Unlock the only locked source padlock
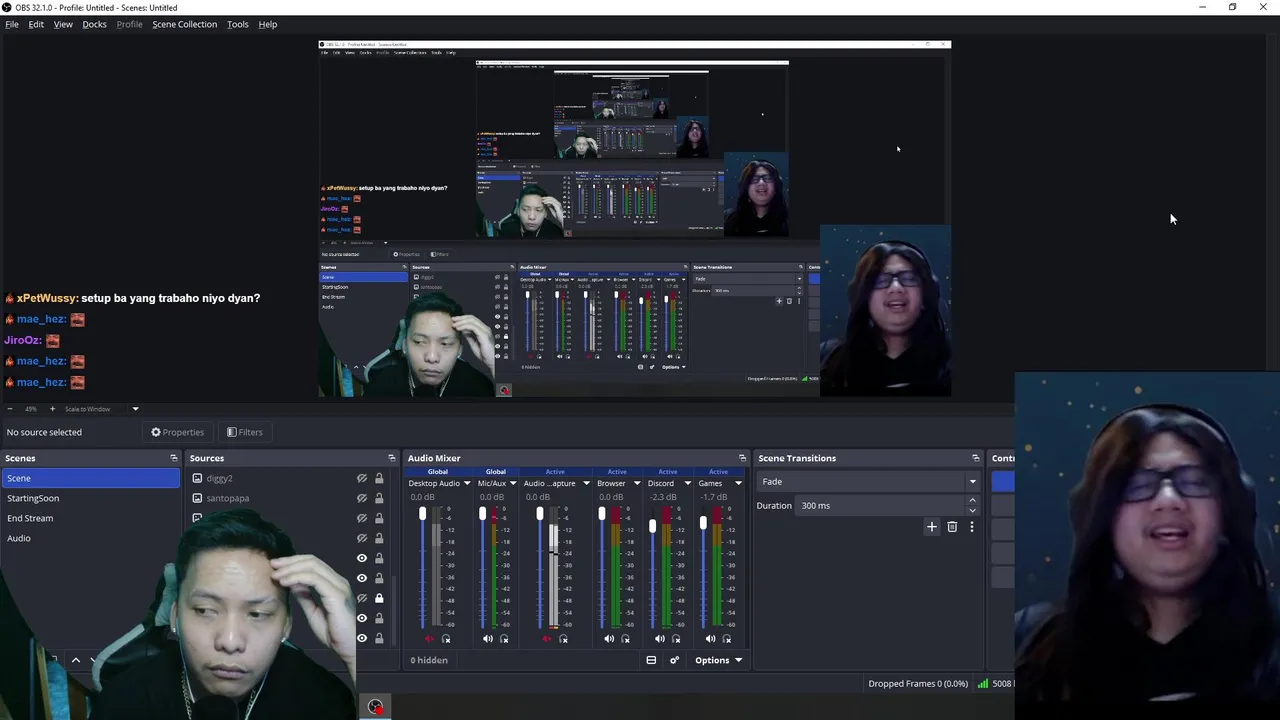This screenshot has width=1280, height=720. (x=379, y=598)
